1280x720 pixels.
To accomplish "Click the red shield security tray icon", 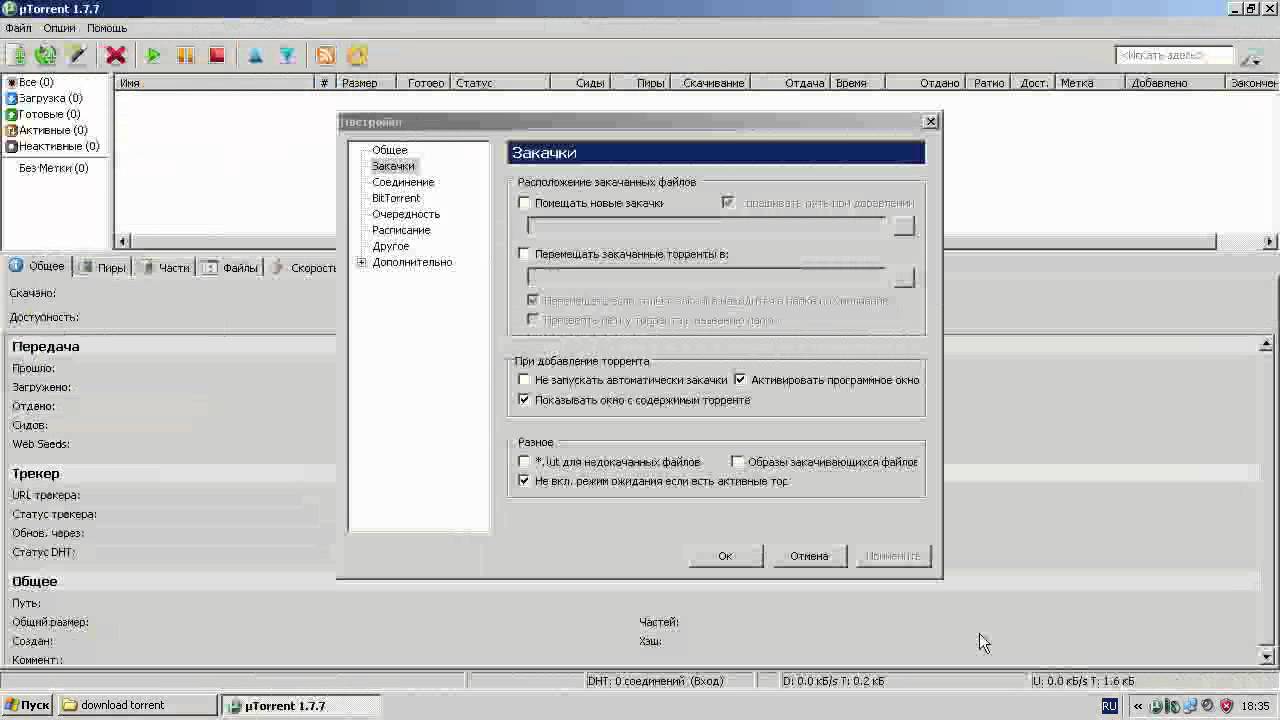I will click(1227, 706).
